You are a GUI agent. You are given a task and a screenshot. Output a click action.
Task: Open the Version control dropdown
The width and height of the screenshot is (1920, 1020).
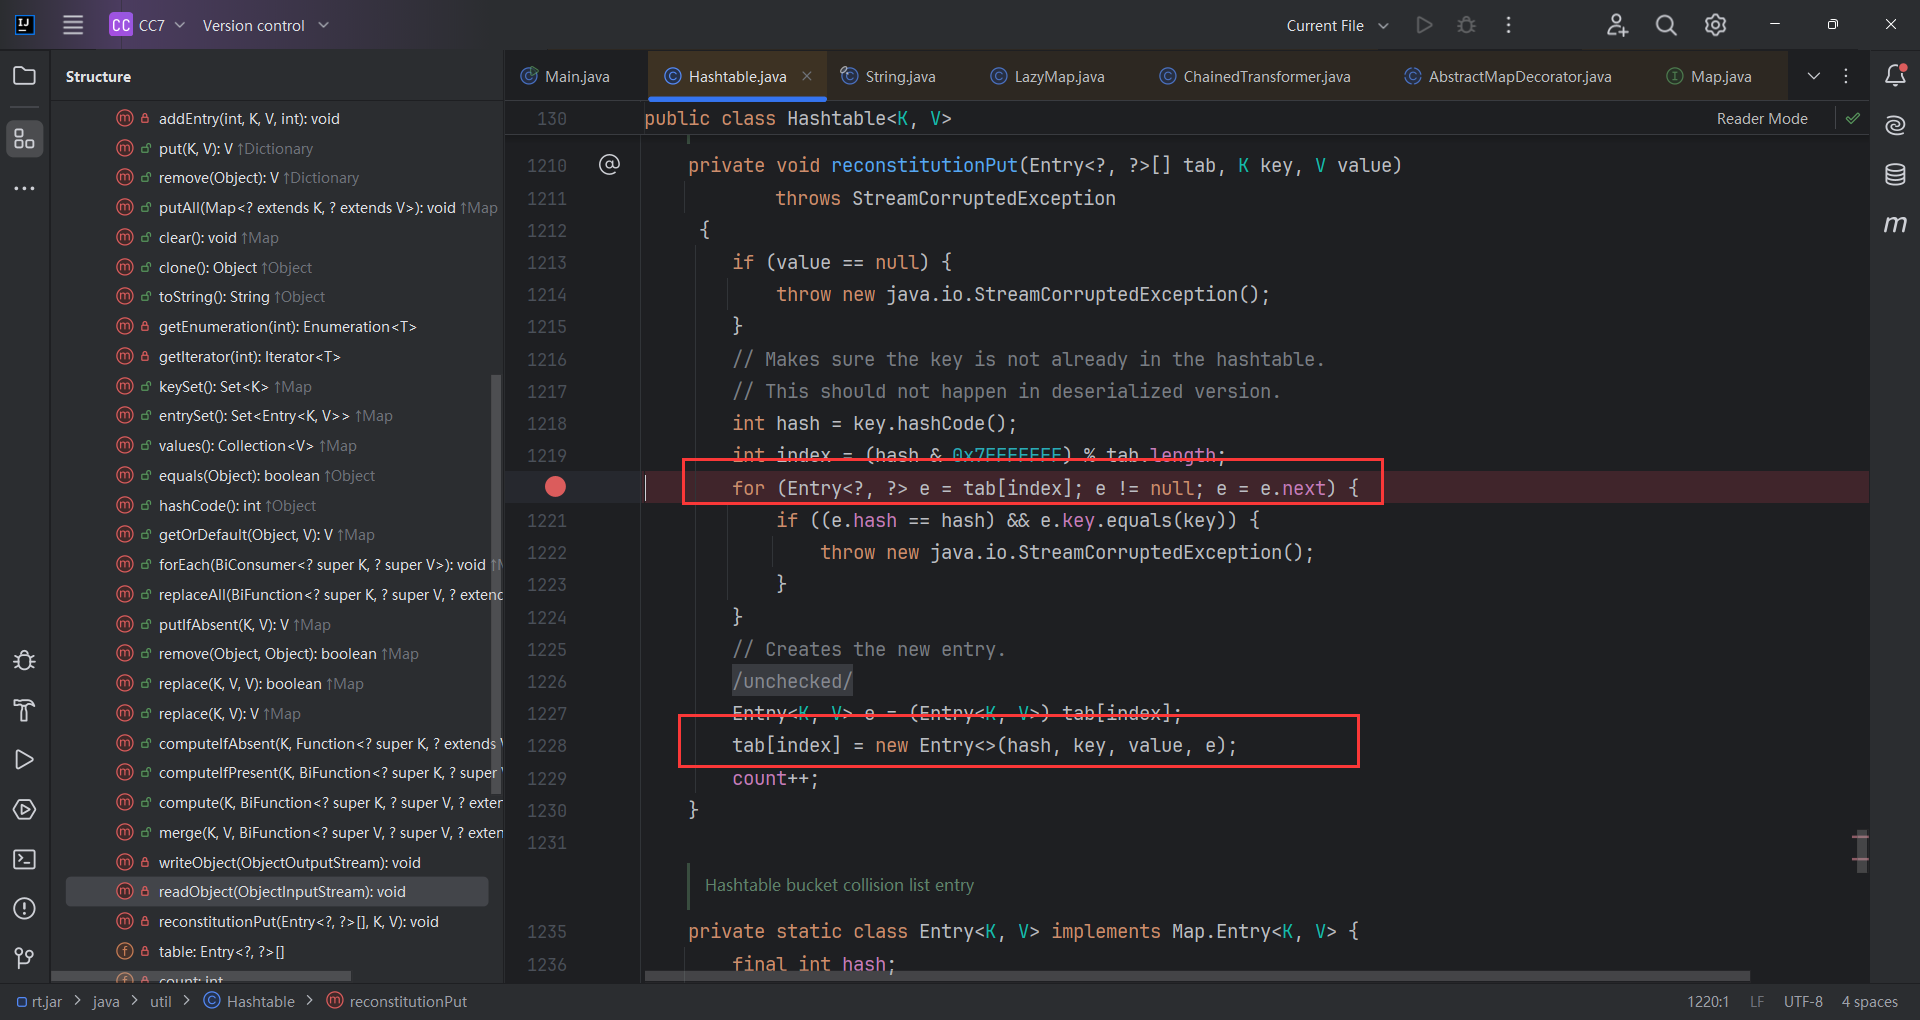click(x=265, y=25)
